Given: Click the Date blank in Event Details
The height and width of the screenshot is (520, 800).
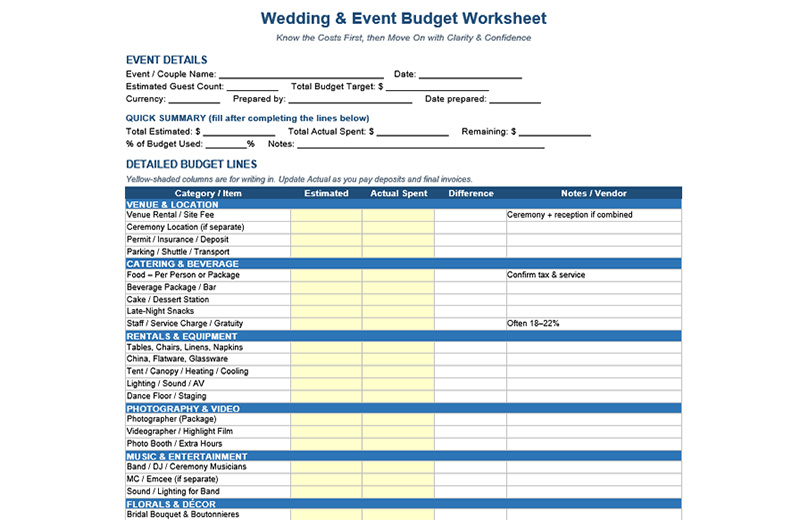Looking at the screenshot, I should click(x=470, y=75).
